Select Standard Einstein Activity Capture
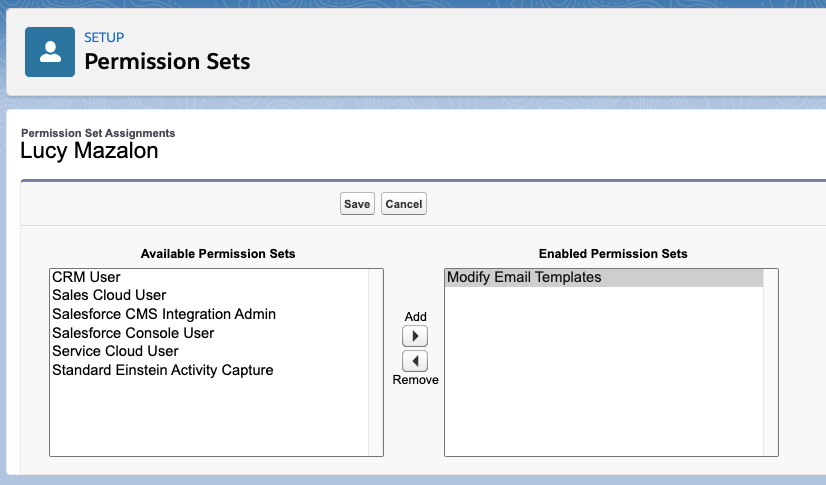This screenshot has height=485, width=826. [x=209, y=370]
